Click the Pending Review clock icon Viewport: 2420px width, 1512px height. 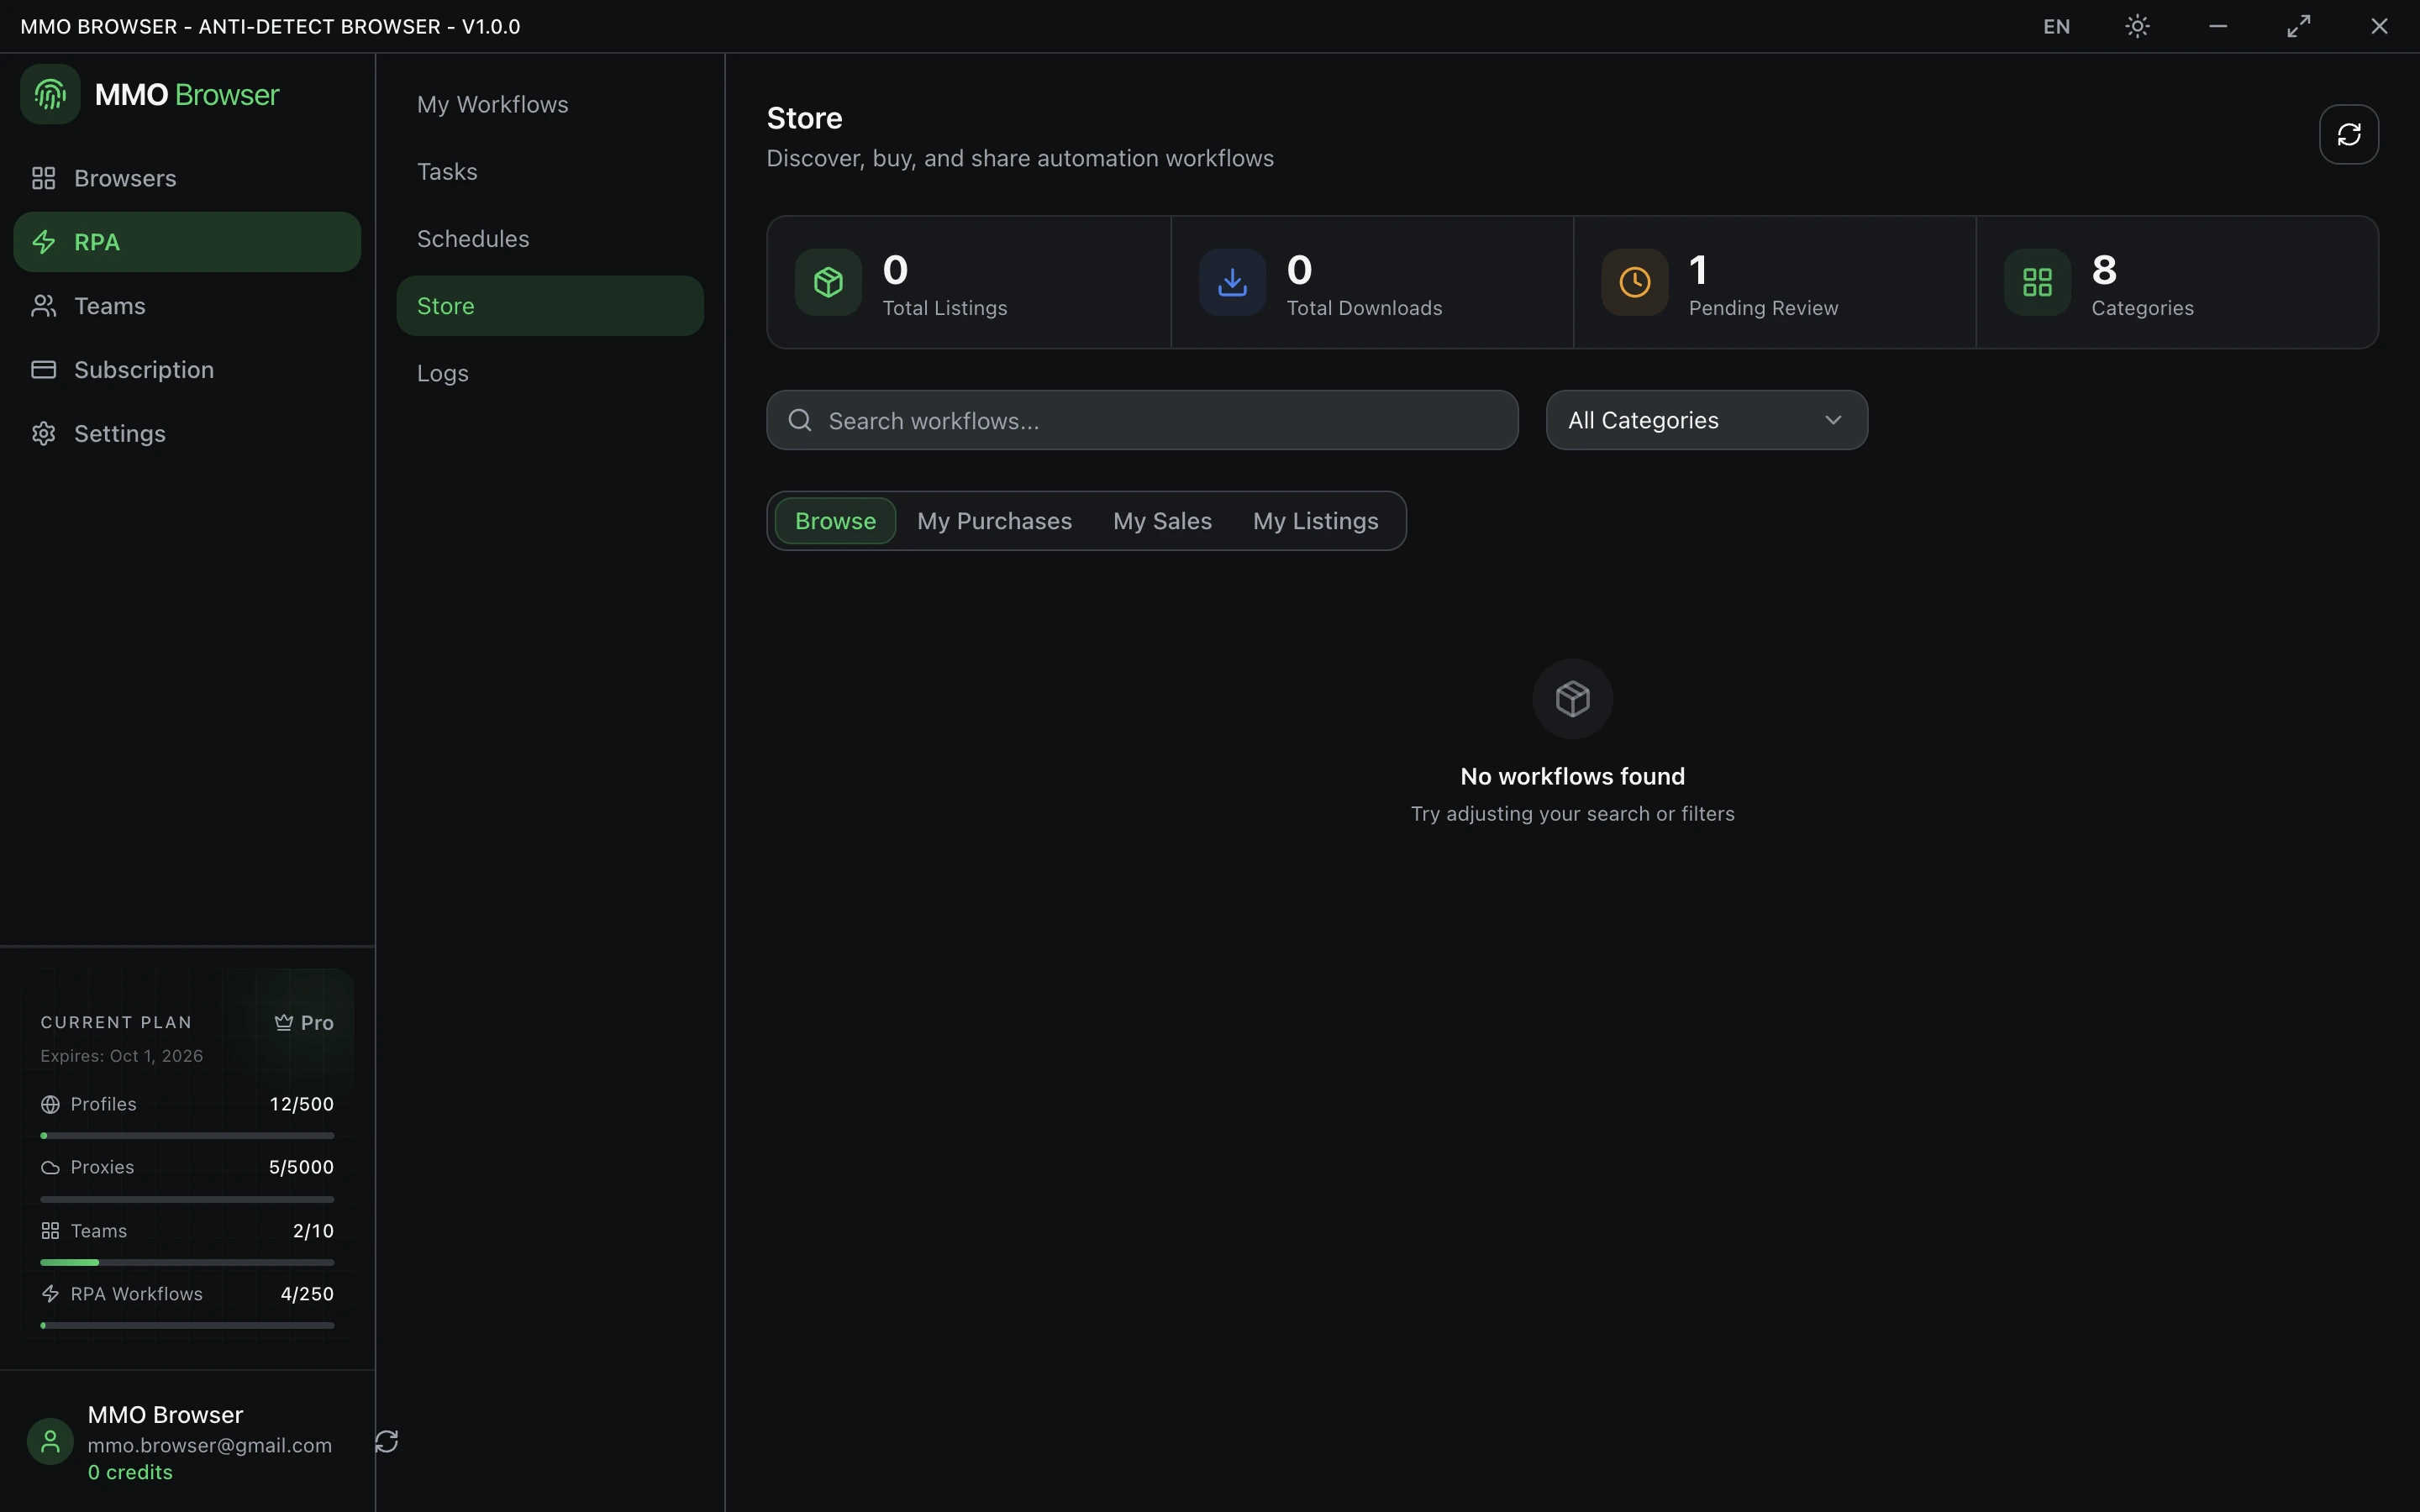click(x=1635, y=282)
